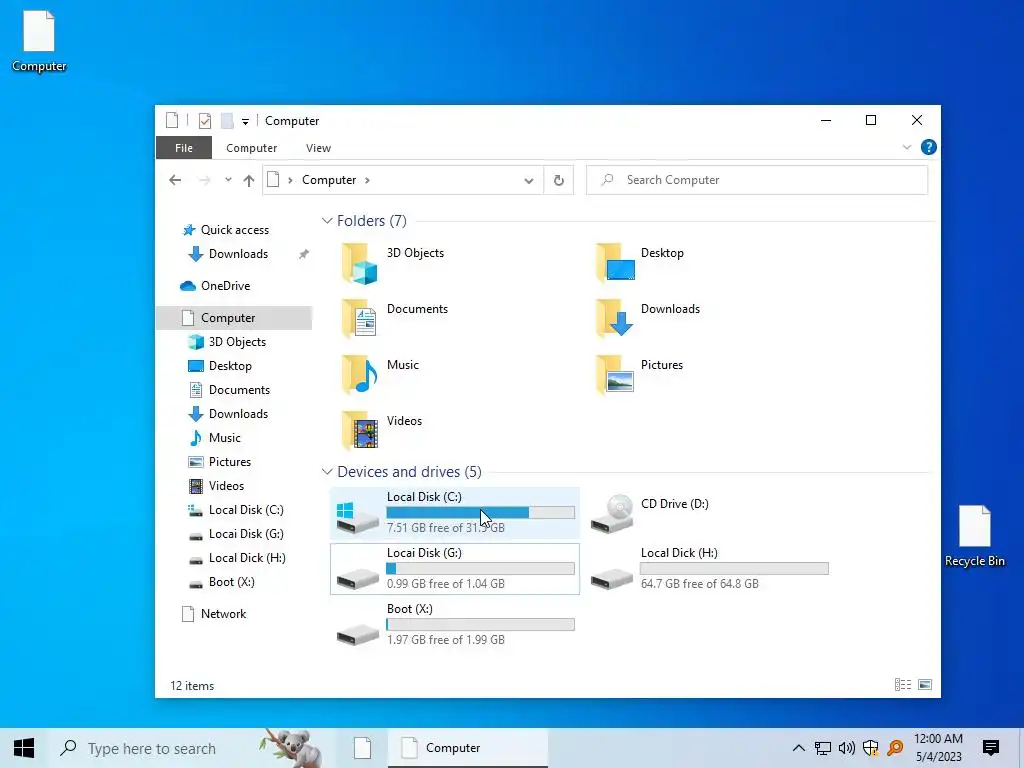Click the Help question mark icon
This screenshot has height=768, width=1024.
(929, 148)
